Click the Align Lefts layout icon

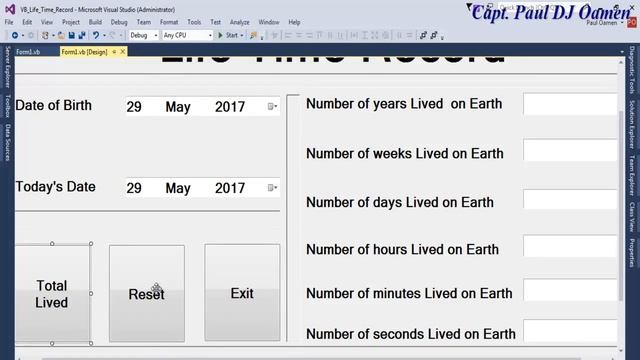point(288,36)
